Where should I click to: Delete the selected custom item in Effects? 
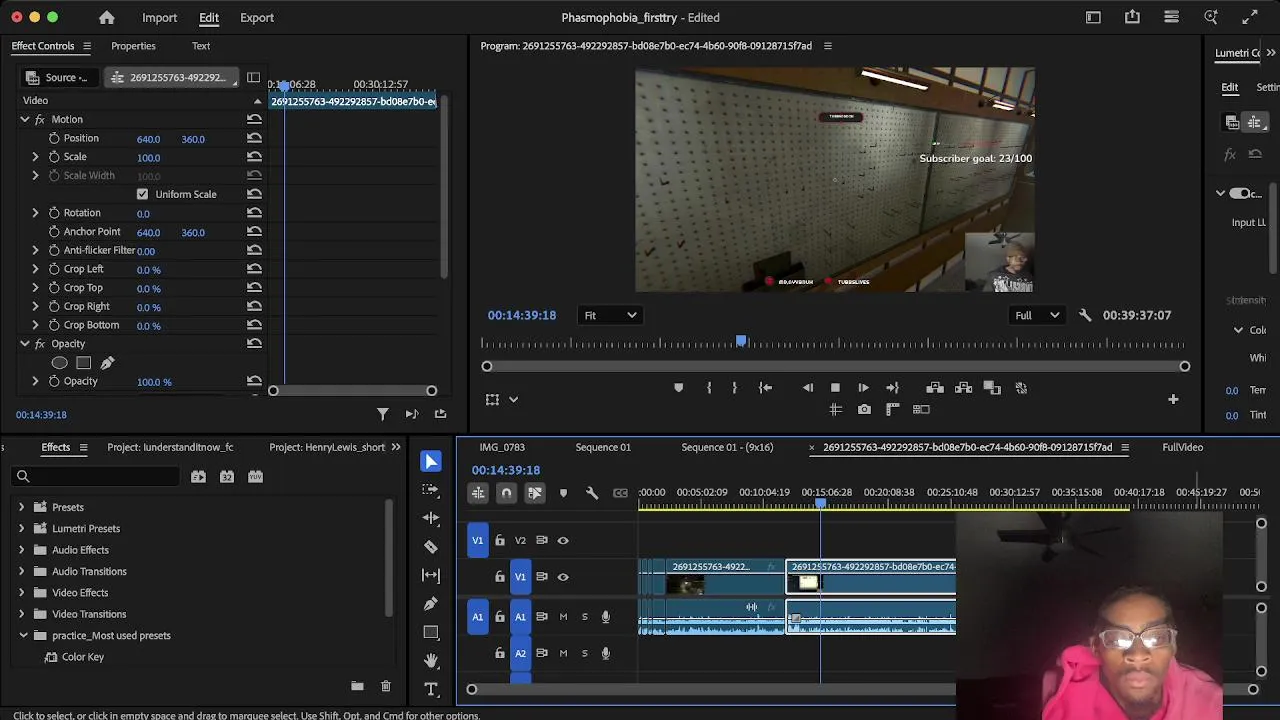tap(386, 686)
